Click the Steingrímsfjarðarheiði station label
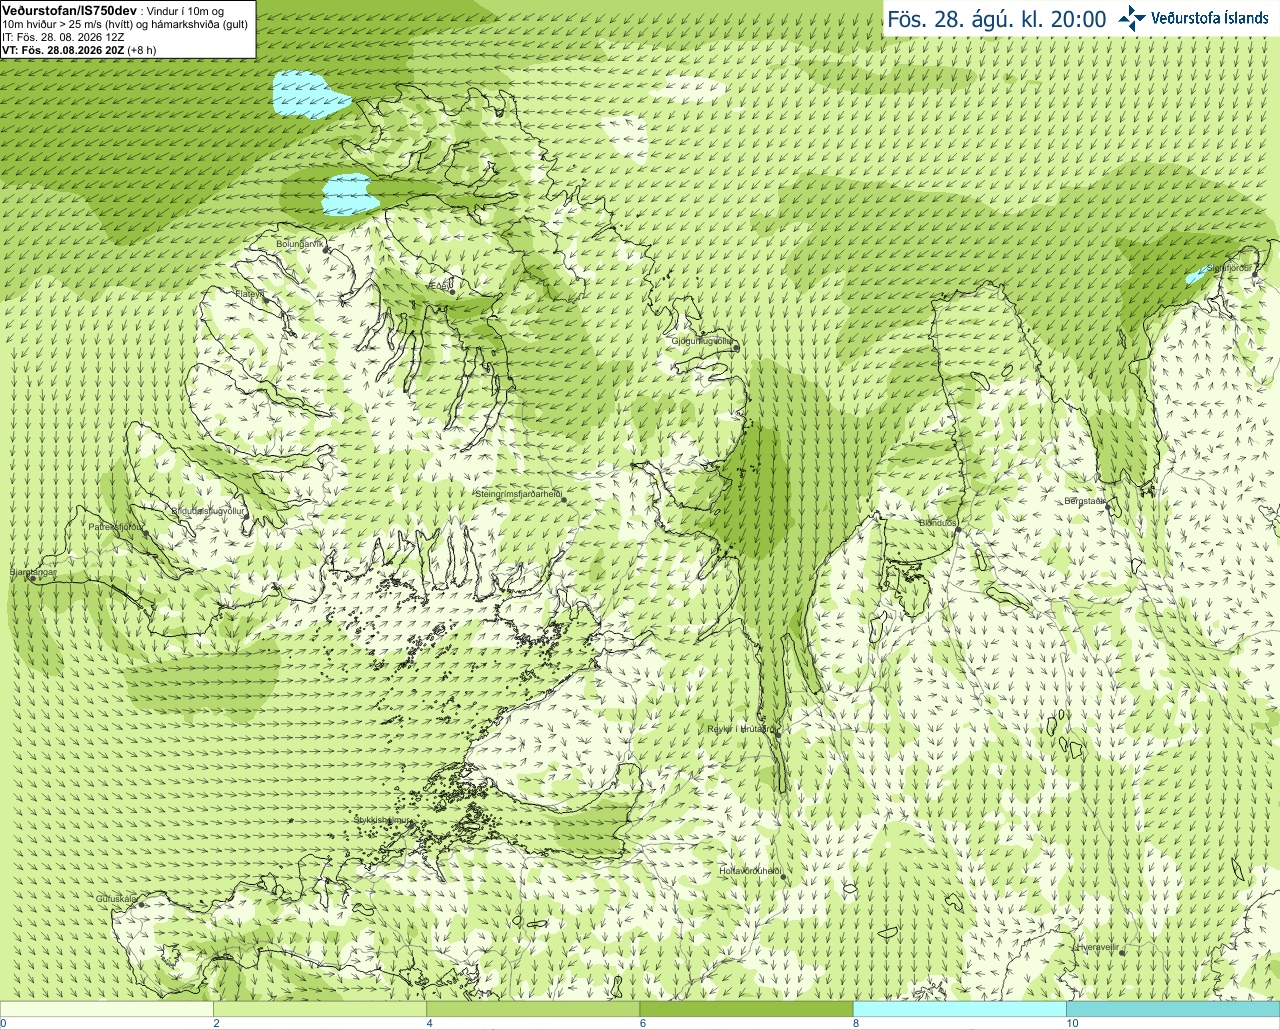 click(518, 494)
